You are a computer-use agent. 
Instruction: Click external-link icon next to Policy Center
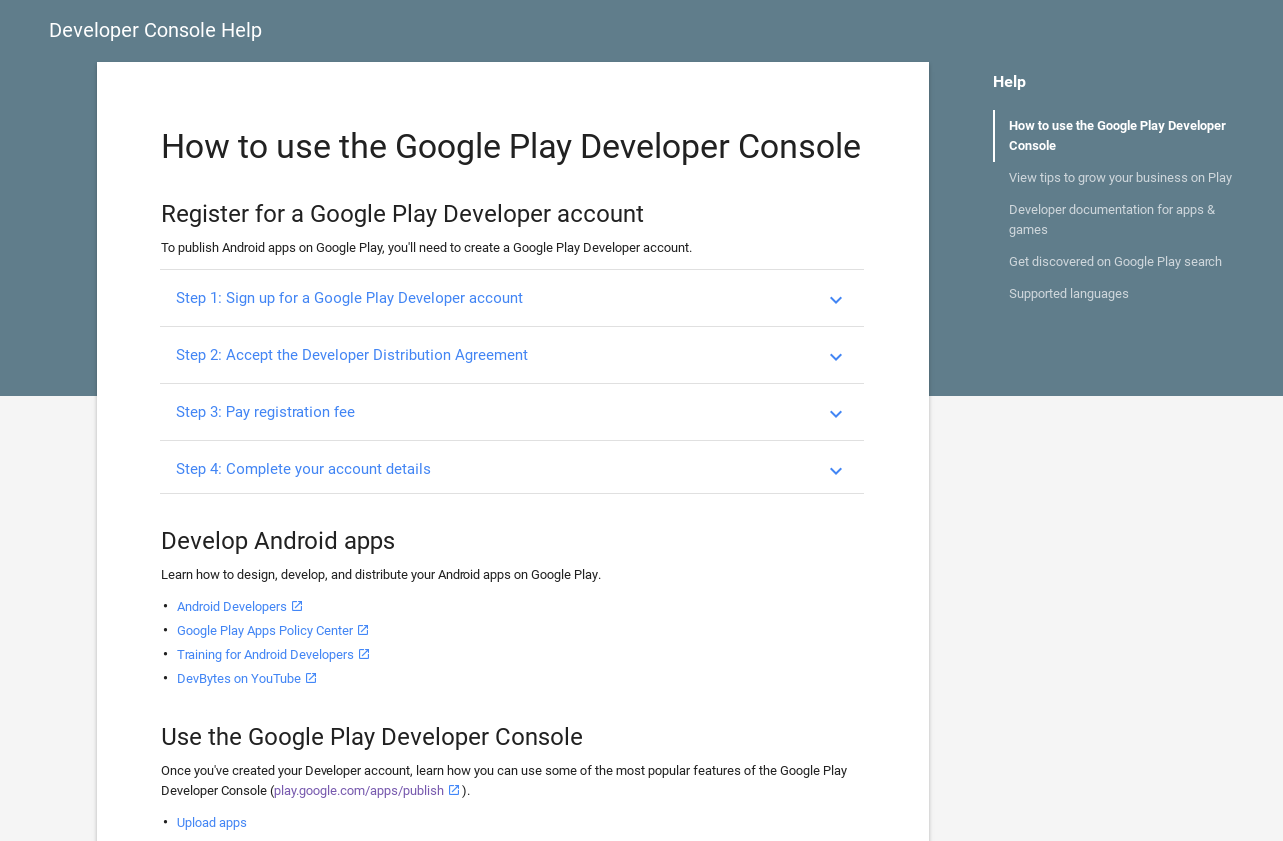coord(363,630)
